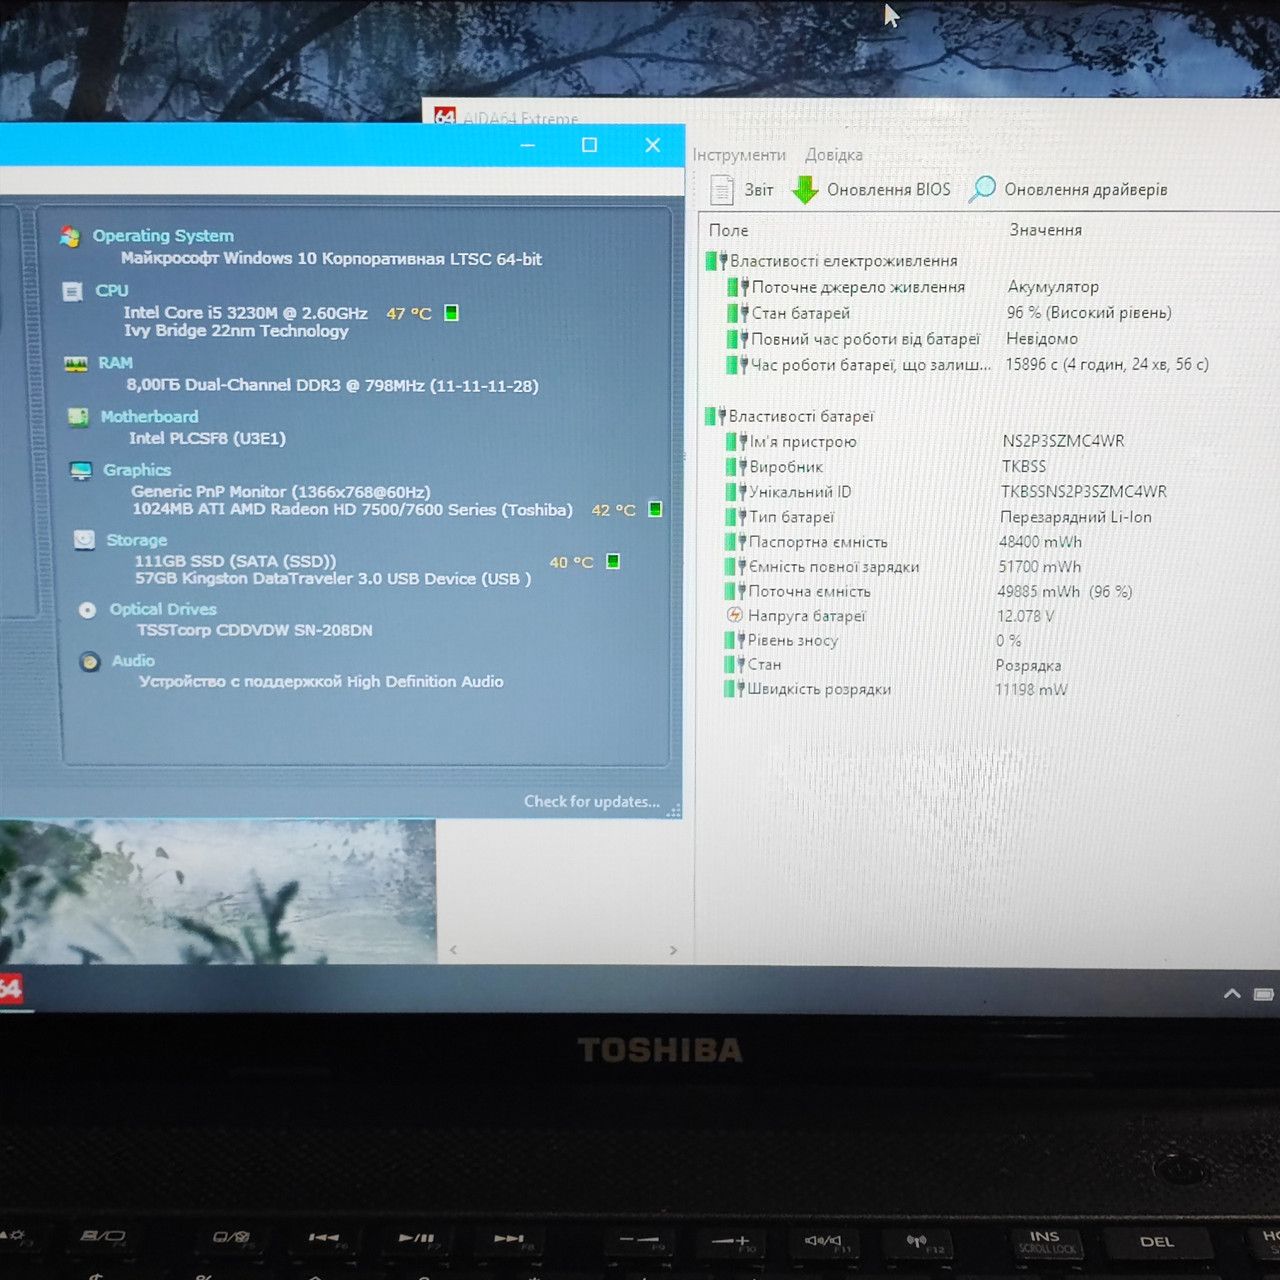Click the magnifier Оновлення драйверів icon
The width and height of the screenshot is (1280, 1280).
coord(982,189)
